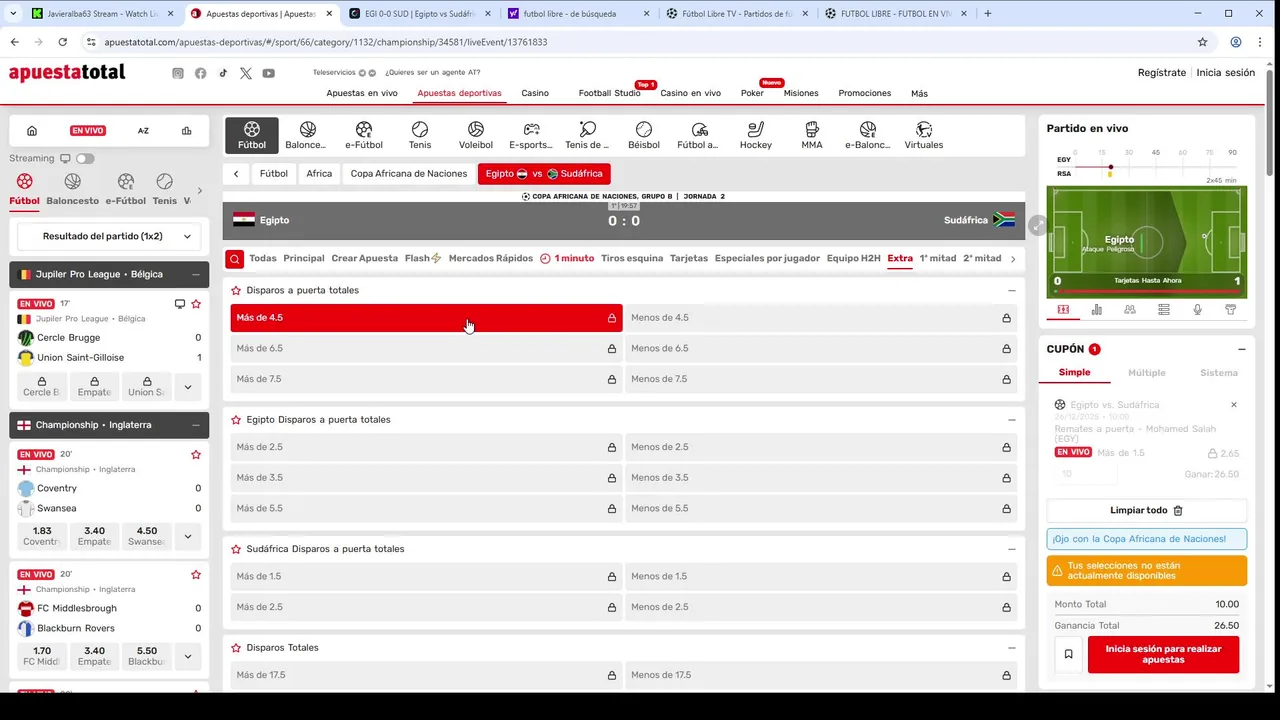Open the Instagram social icon
This screenshot has height=720, width=1280.
pos(178,73)
